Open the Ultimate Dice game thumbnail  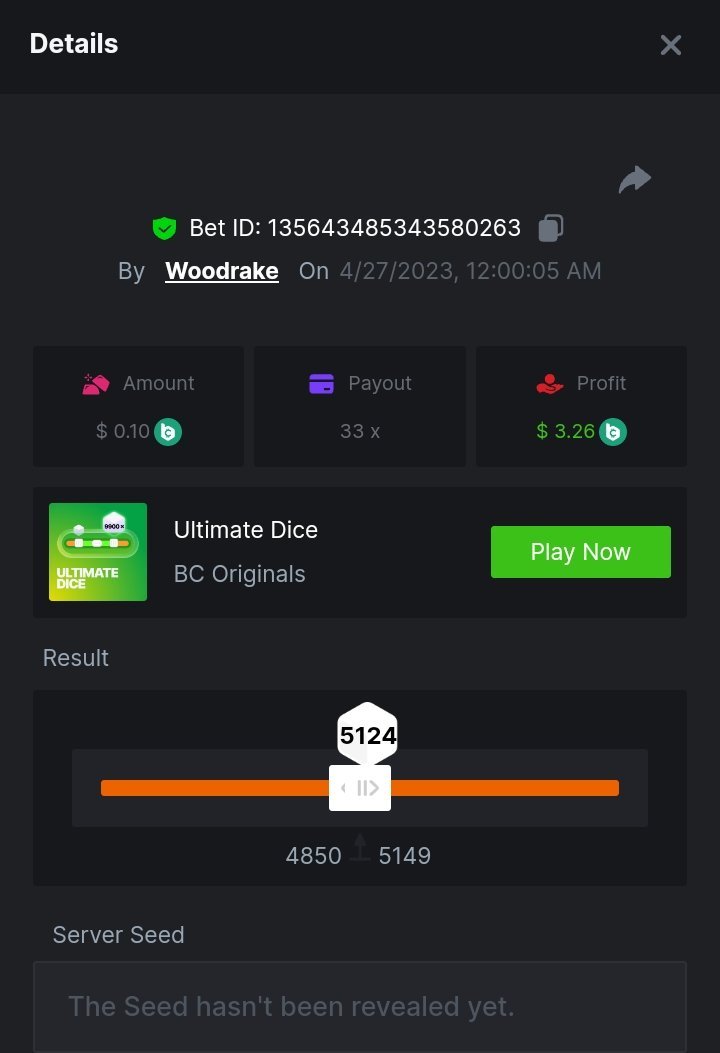pos(98,552)
